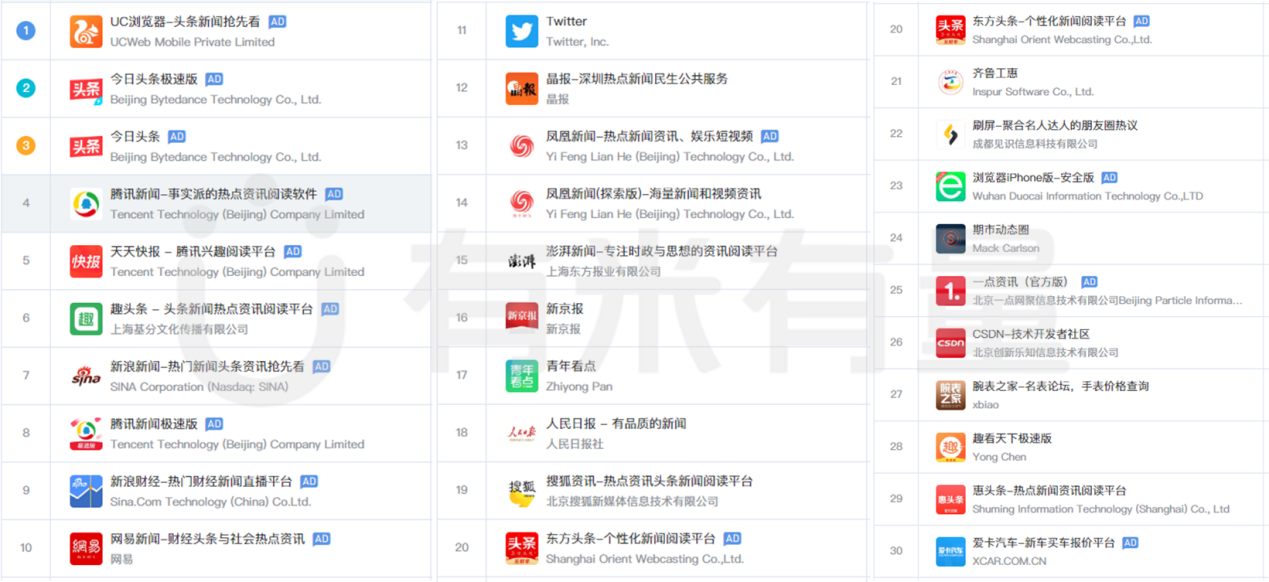The image size is (1269, 582).
Task: Open the 齐鲁工惠 app title
Action: 995,73
